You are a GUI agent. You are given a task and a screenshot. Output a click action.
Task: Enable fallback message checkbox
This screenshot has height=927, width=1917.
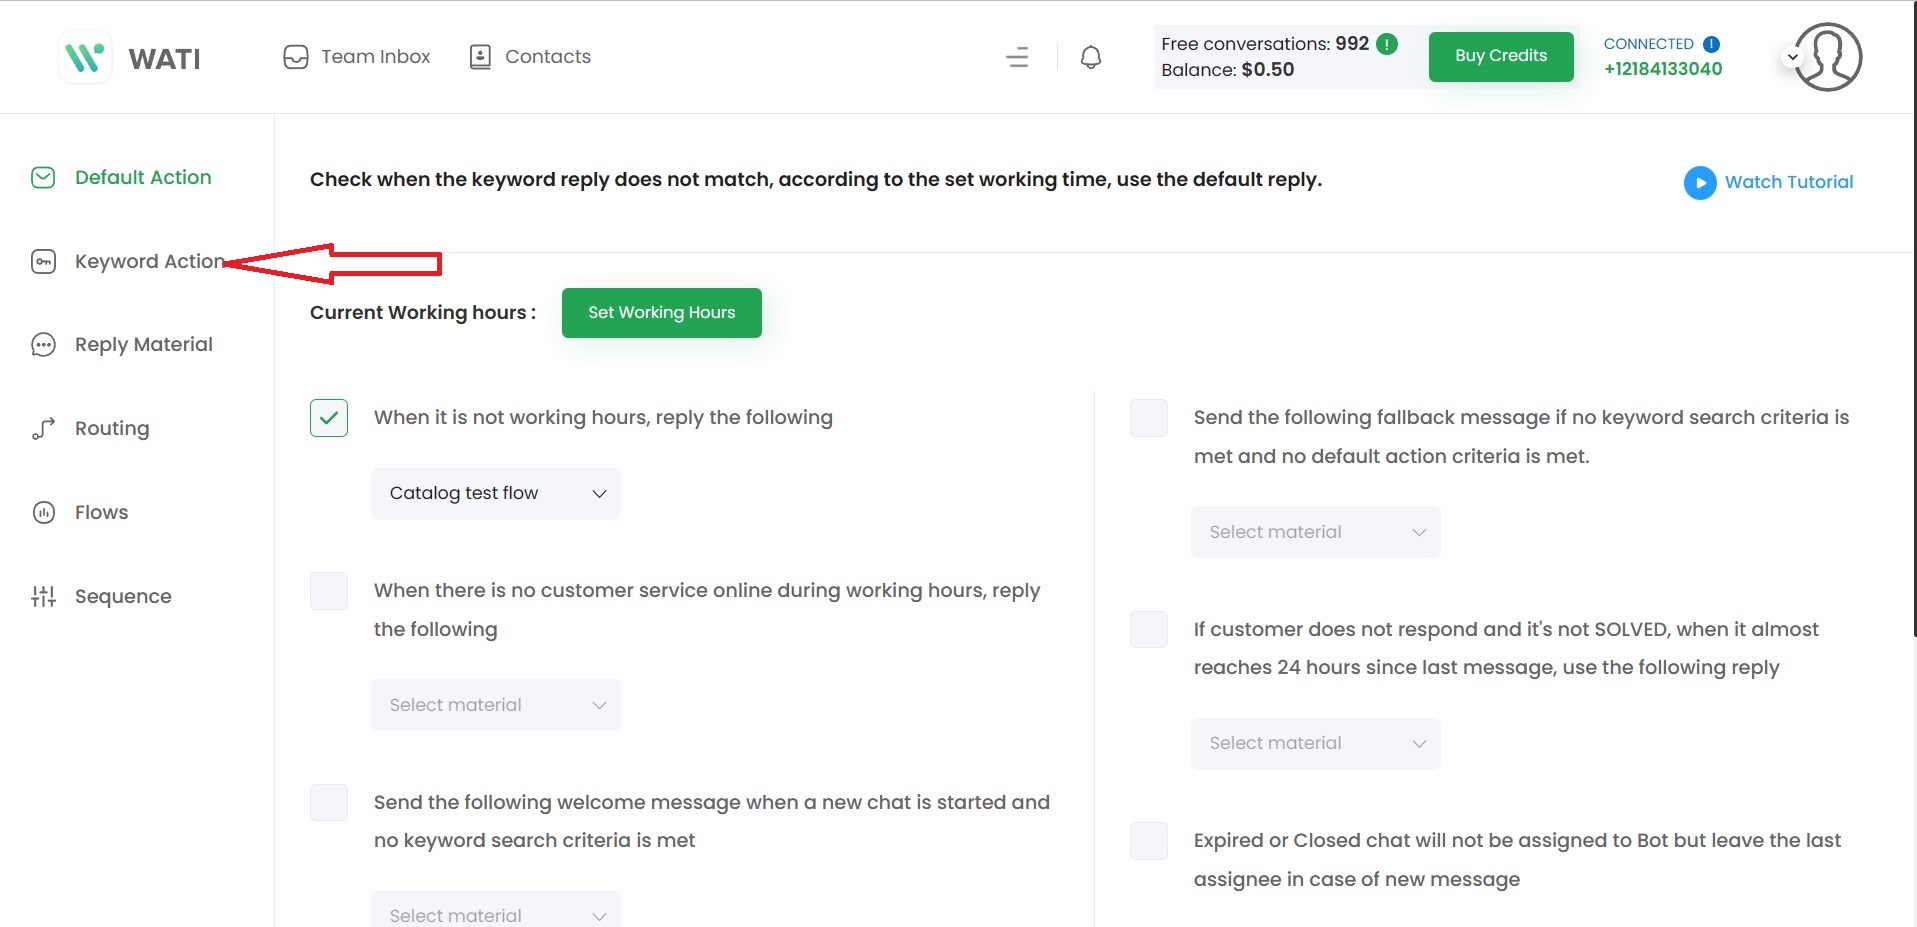point(1149,418)
